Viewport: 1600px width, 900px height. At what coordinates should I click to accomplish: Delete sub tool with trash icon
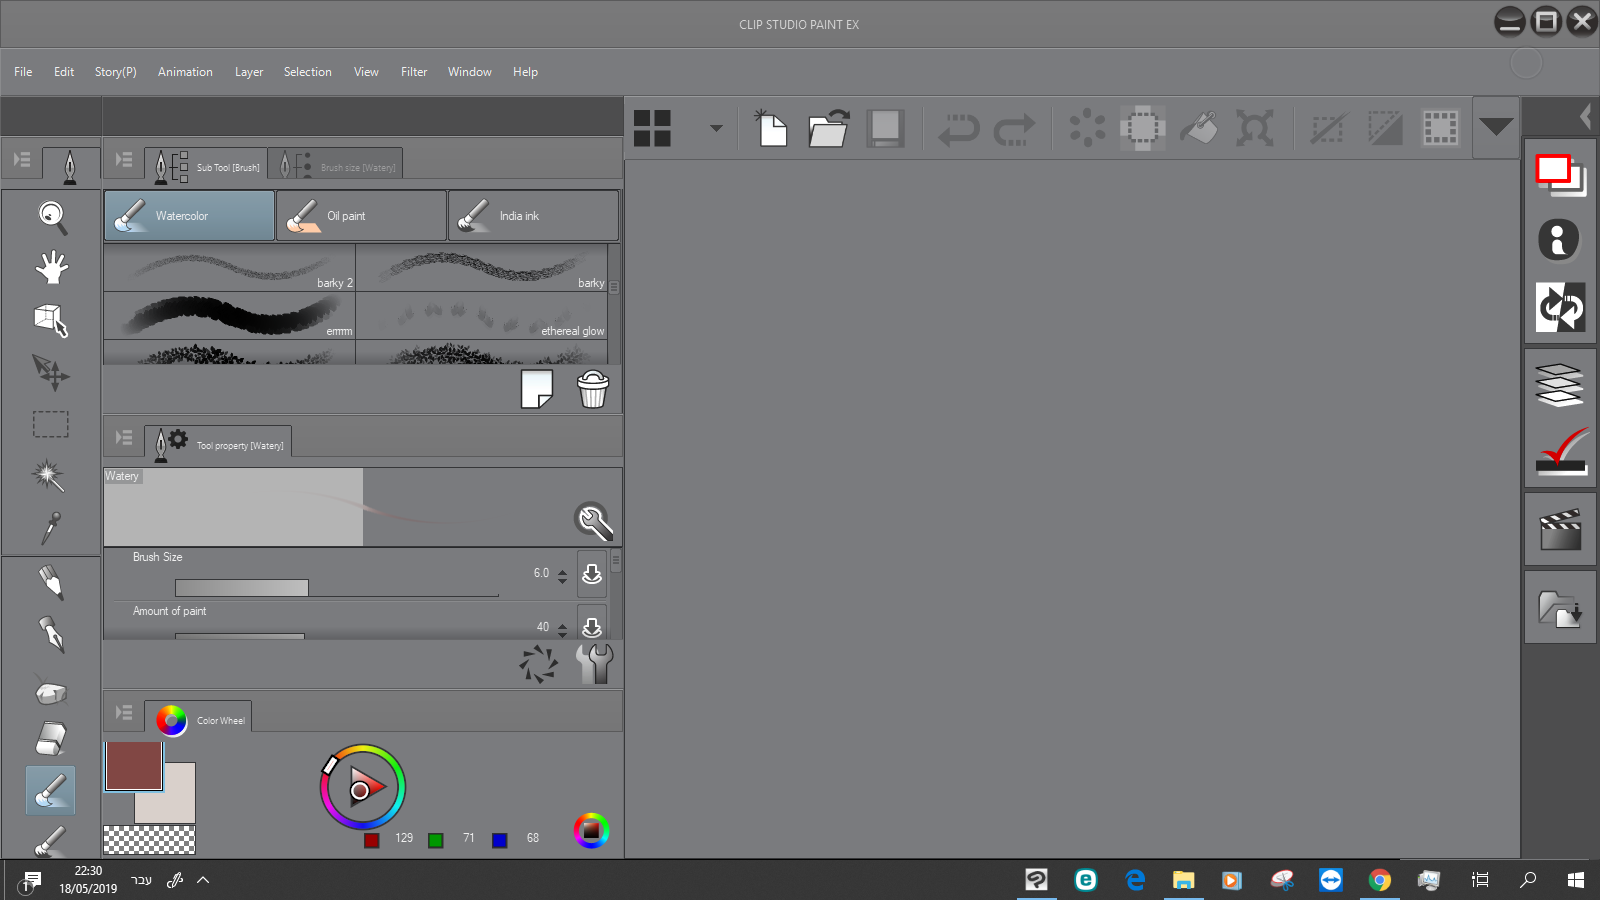pyautogui.click(x=593, y=389)
